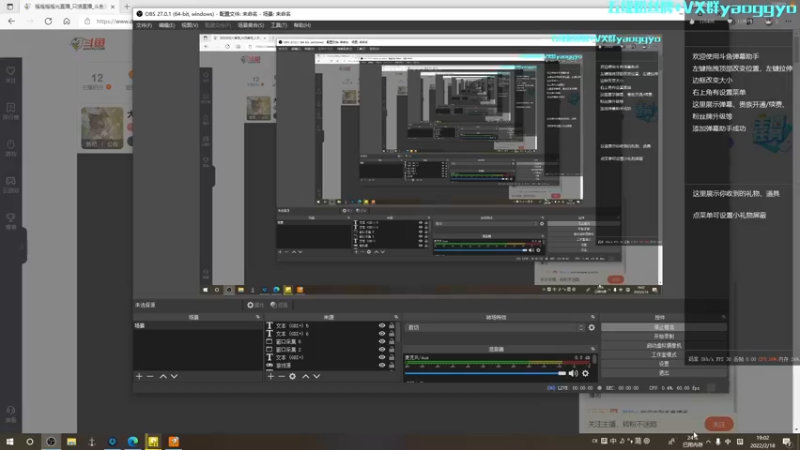Click the streamer cat avatar thumbnail on Douyu

point(103,128)
